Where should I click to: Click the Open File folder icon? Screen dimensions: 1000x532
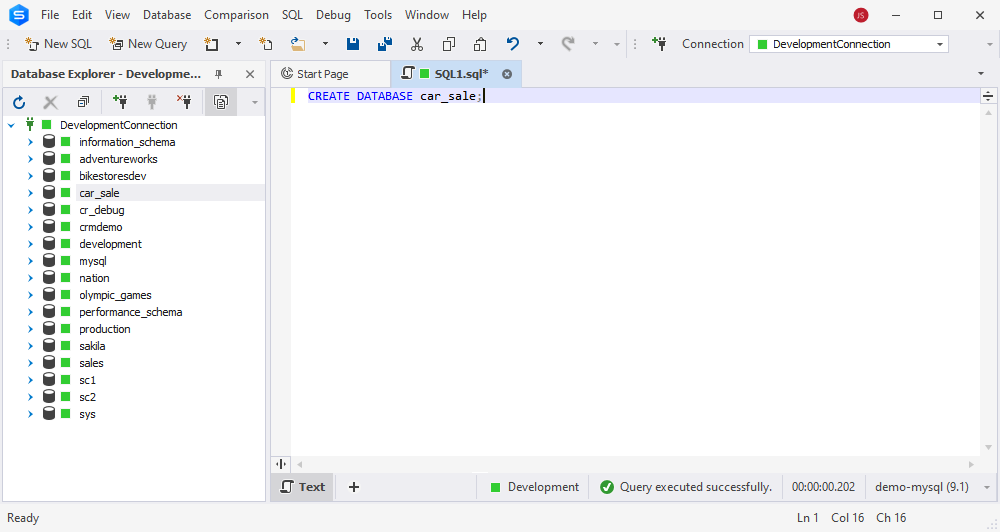tap(298, 44)
